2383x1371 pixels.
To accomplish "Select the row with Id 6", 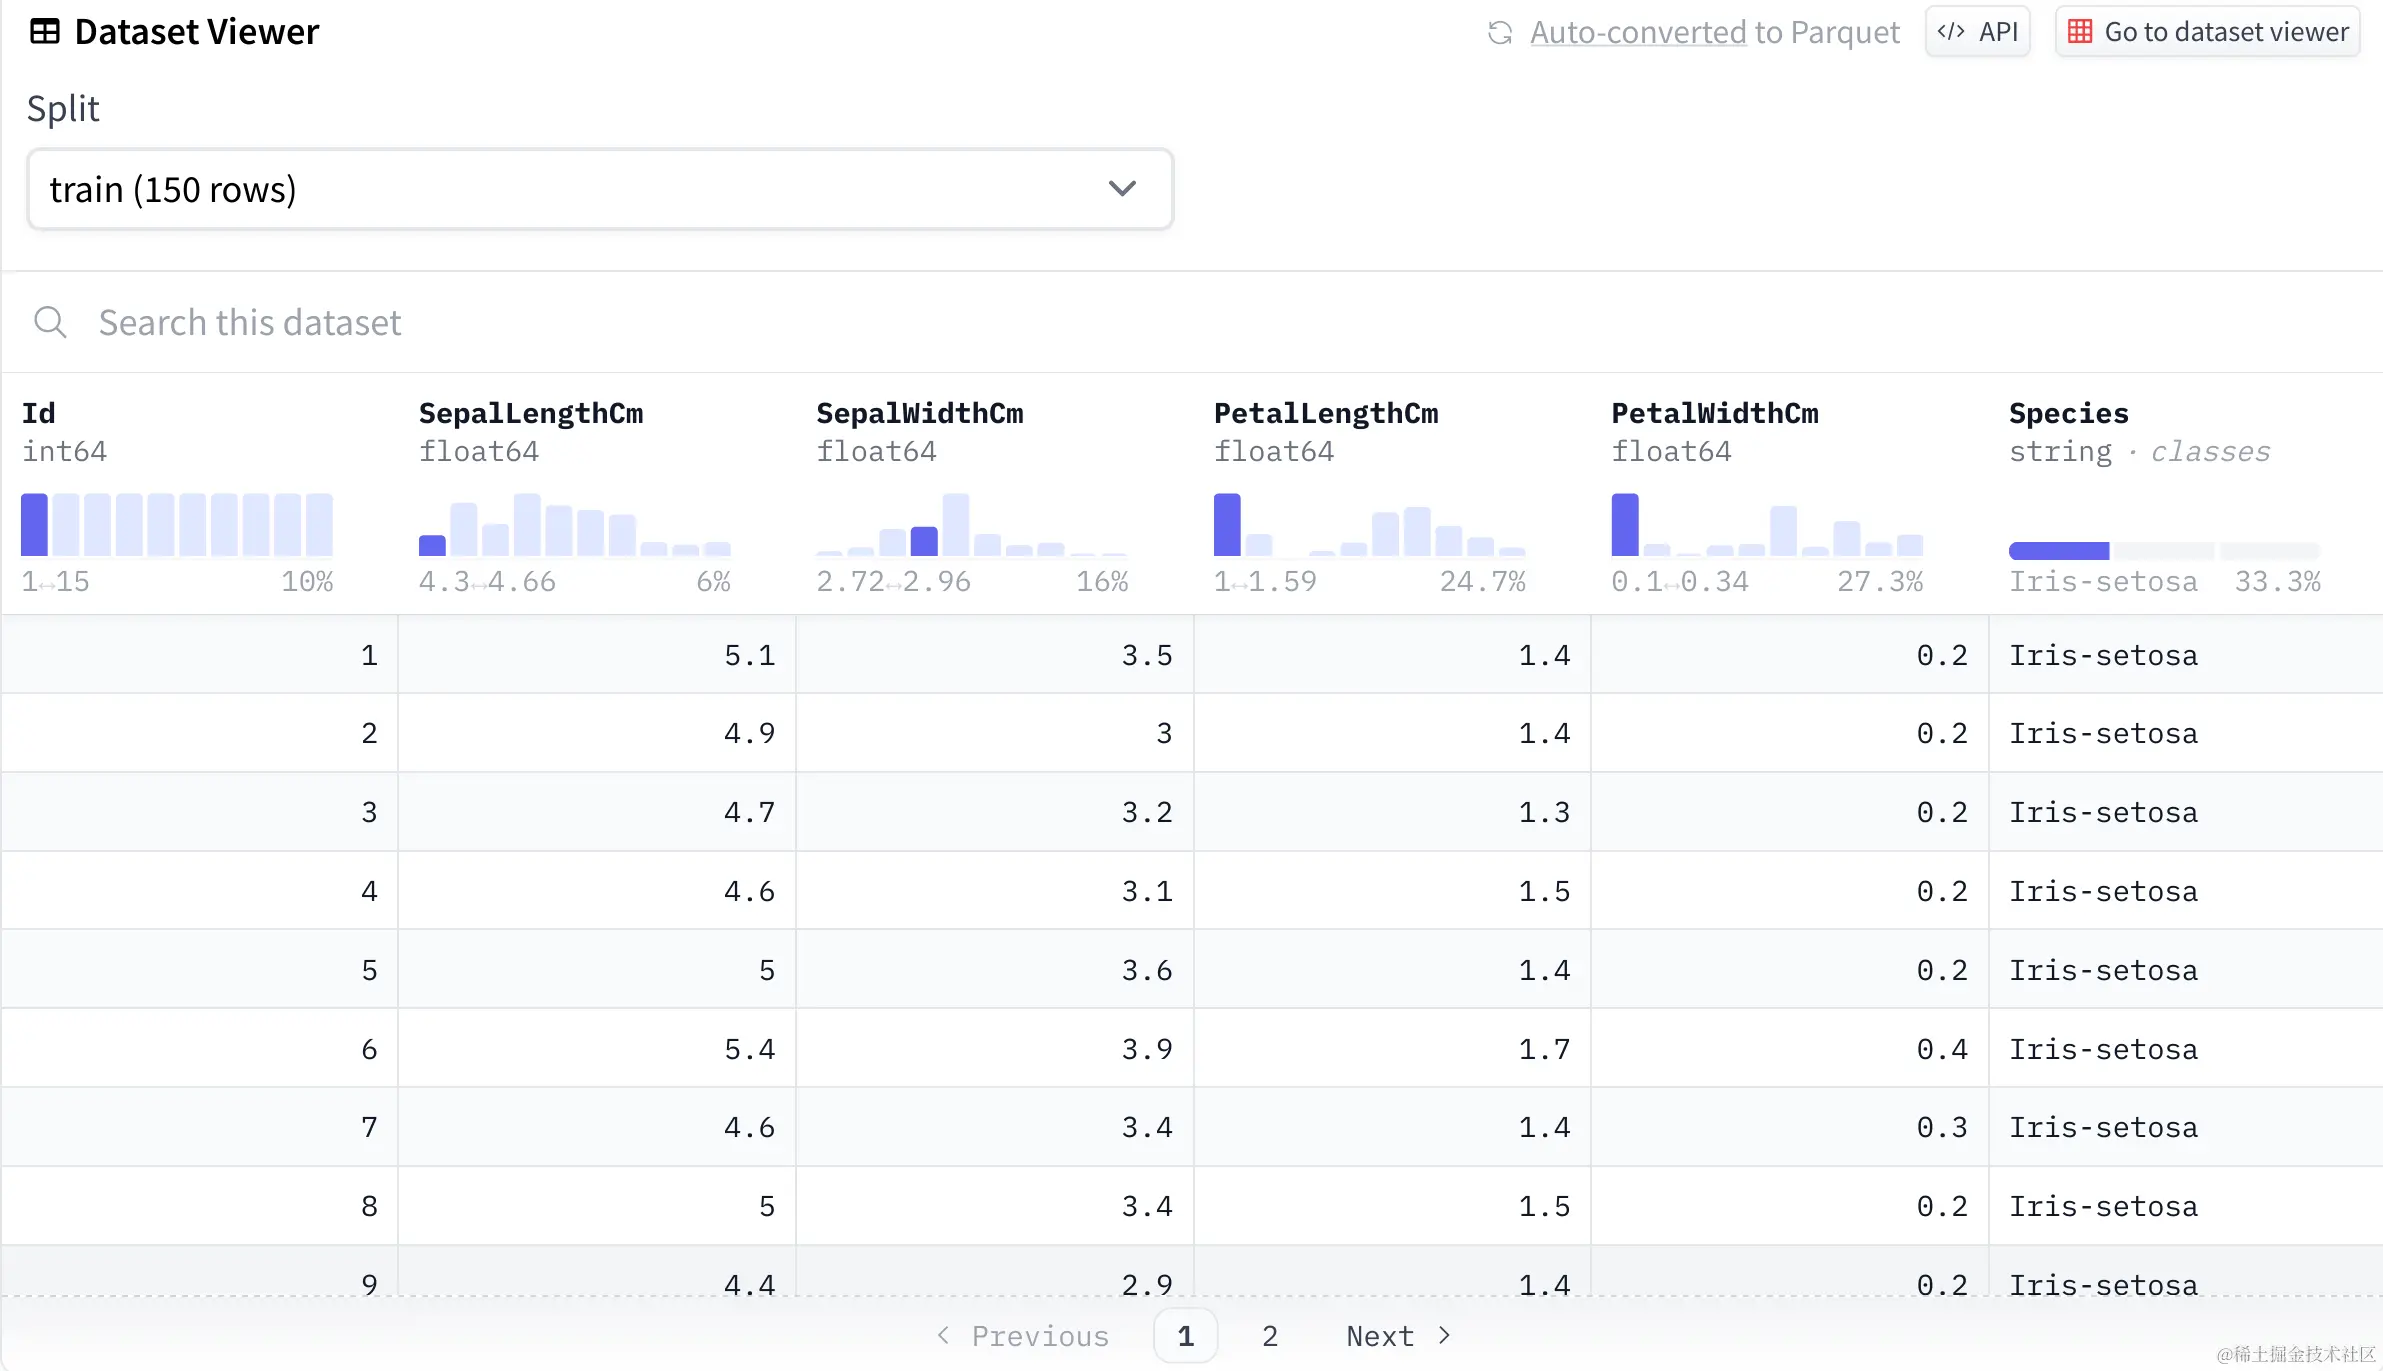I will pos(369,1049).
